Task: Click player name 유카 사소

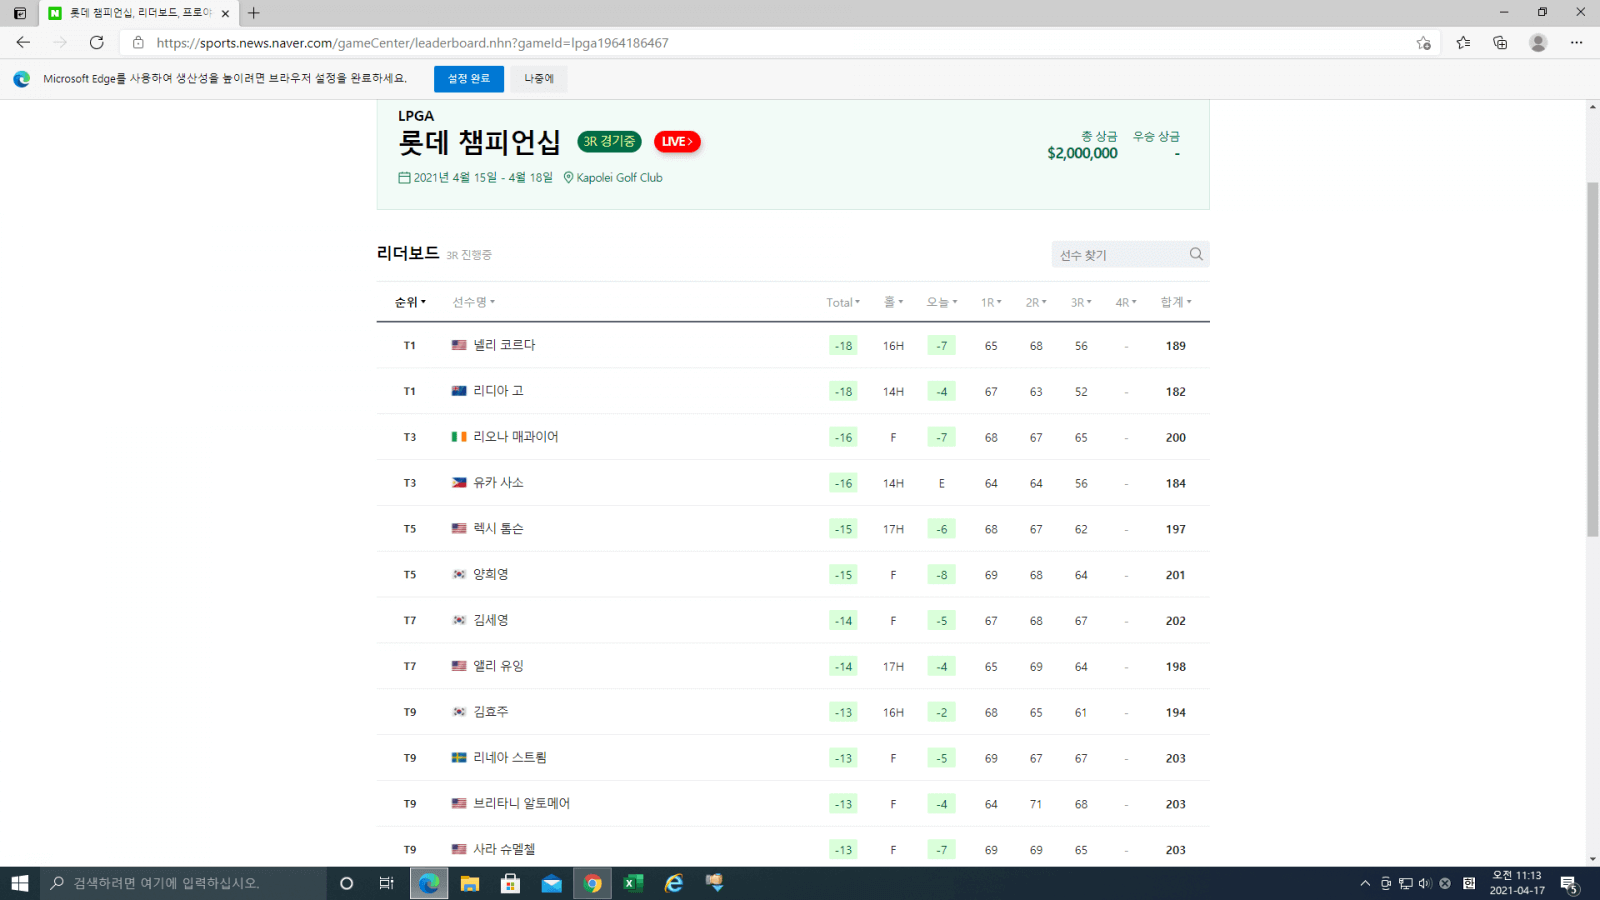Action: click(498, 483)
